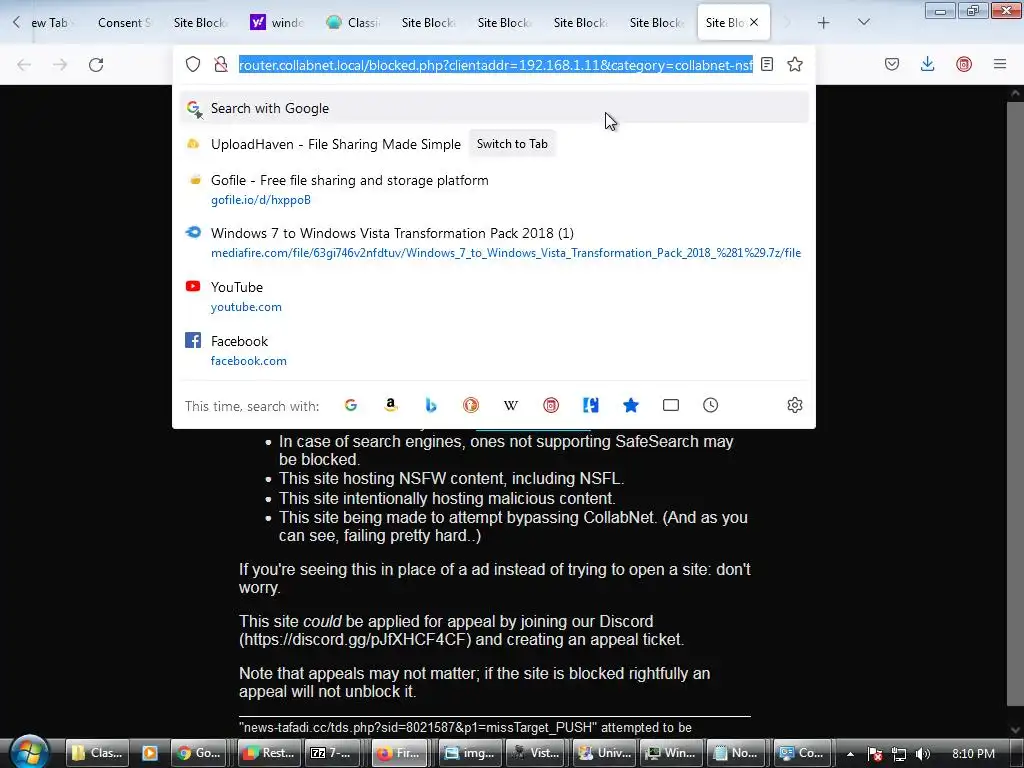The width and height of the screenshot is (1024, 768).
Task: Click the 8:10 PM taskbar clock
Action: 973,754
